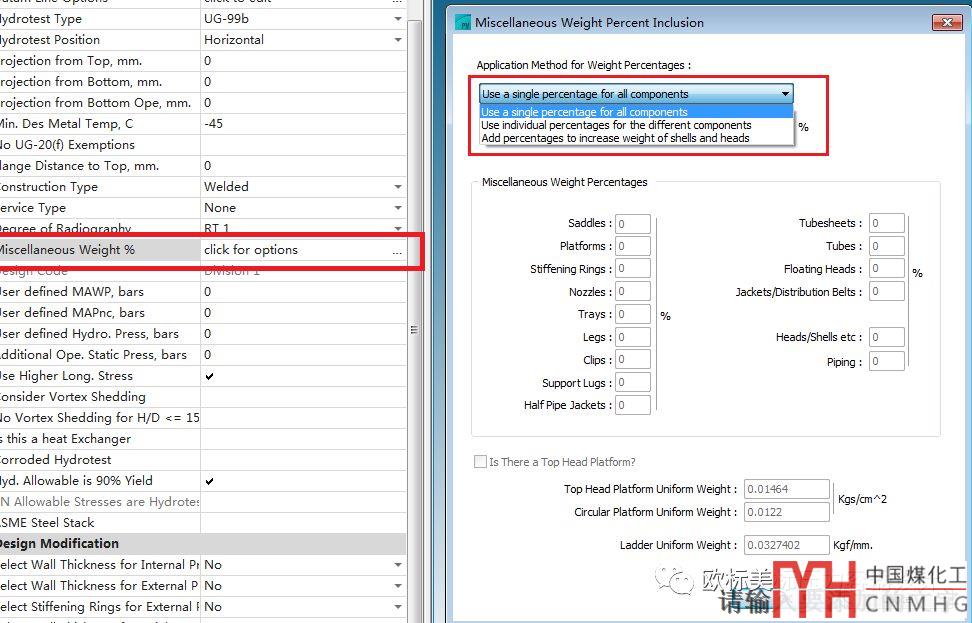
Task: Open Select Wall Thickness for Internal Pressure dropdown
Action: coord(397,565)
